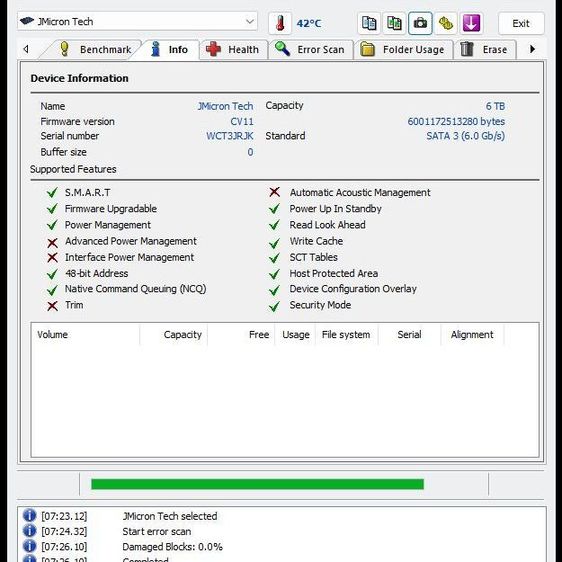
Task: Click the serial number value WCT3JRJK
Action: (x=230, y=136)
